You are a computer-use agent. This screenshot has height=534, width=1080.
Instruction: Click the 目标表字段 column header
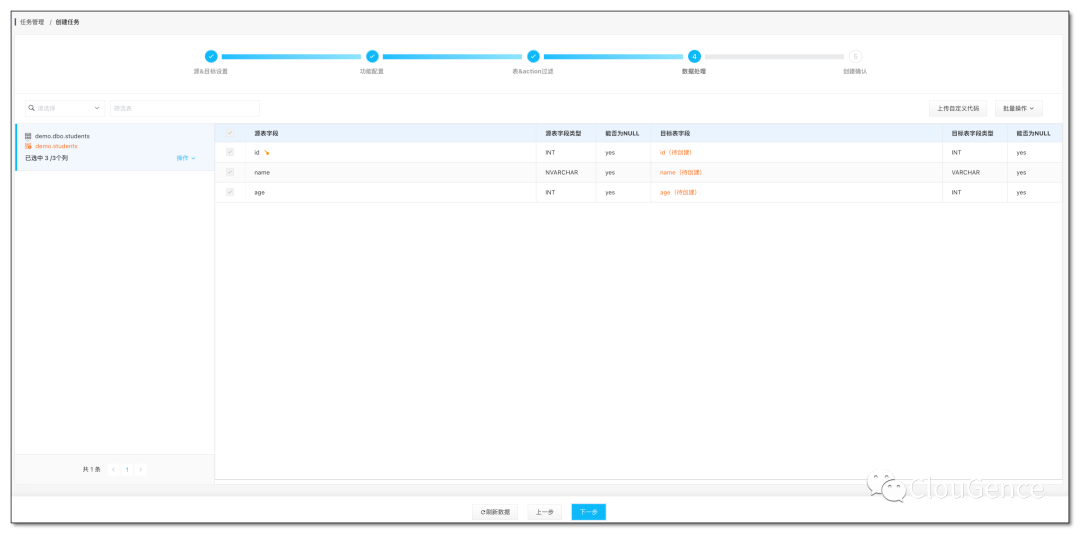pos(675,133)
